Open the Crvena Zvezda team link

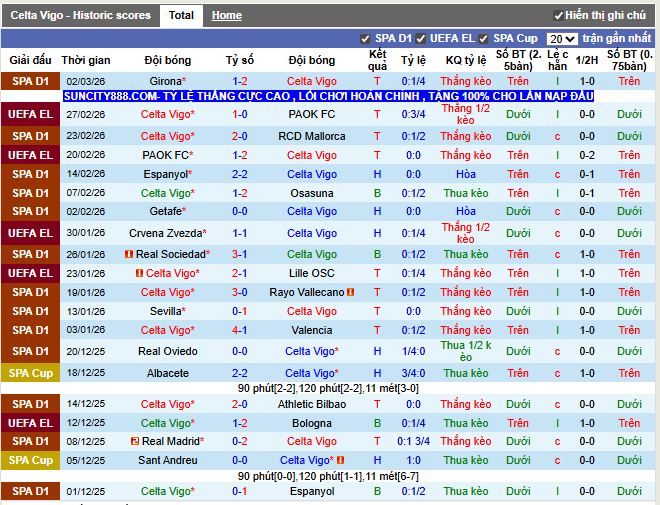(x=167, y=232)
